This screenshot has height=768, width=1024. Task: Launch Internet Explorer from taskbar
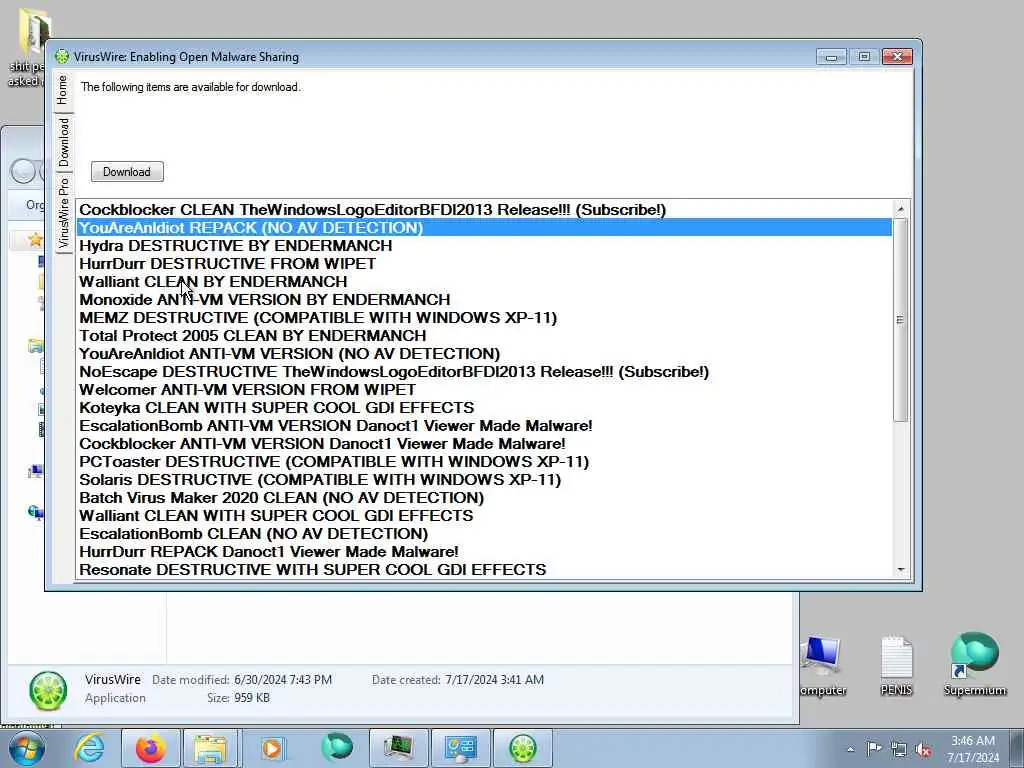coord(89,748)
